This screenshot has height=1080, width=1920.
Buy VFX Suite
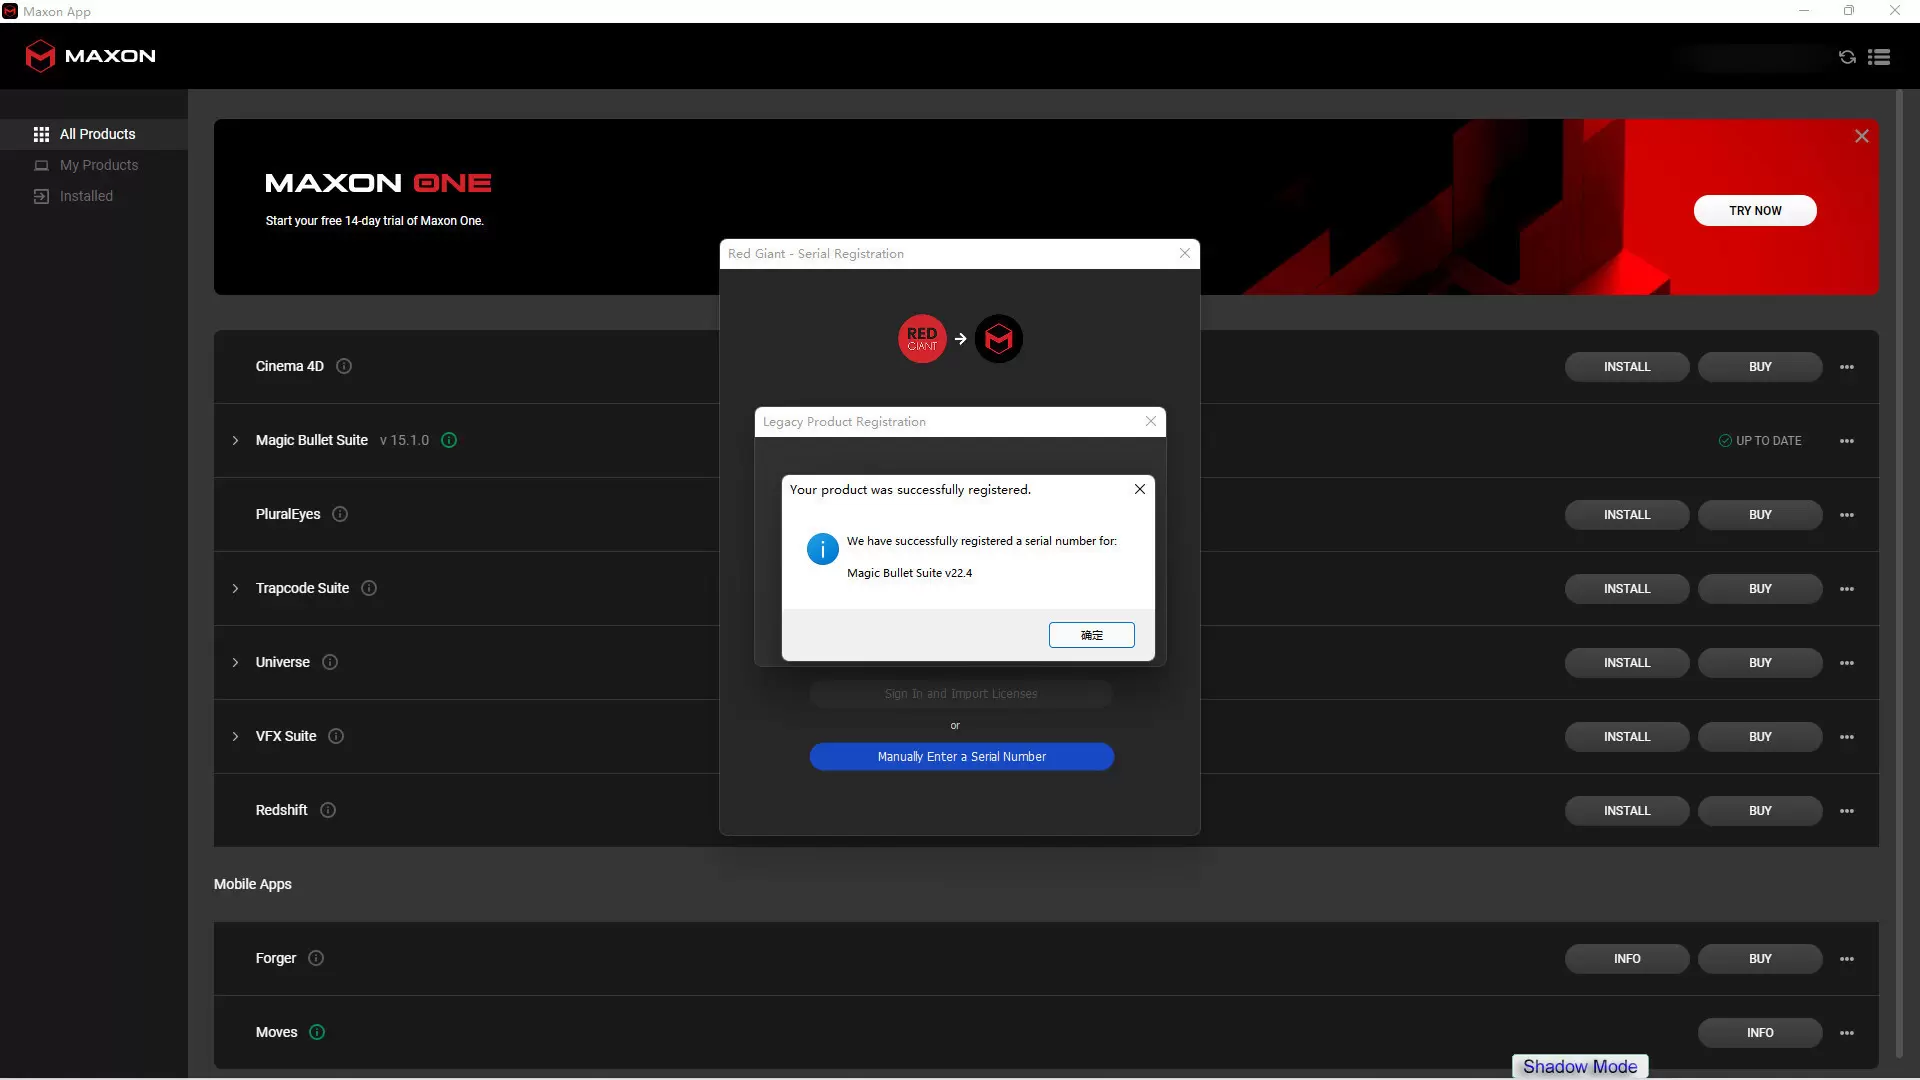click(x=1760, y=737)
